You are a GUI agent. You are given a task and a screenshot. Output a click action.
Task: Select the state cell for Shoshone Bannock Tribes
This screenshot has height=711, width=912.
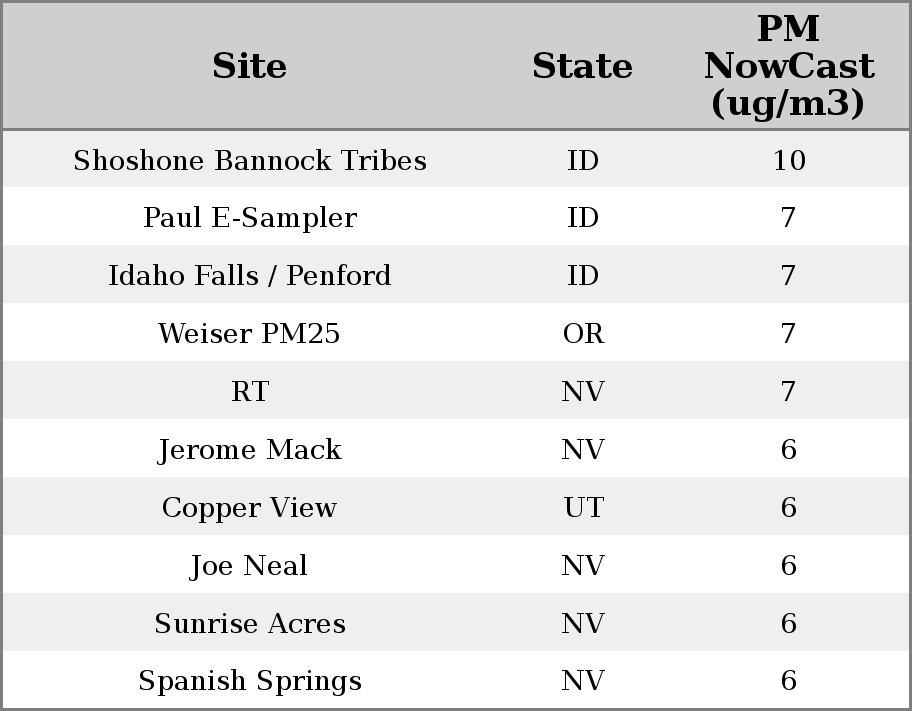(583, 160)
